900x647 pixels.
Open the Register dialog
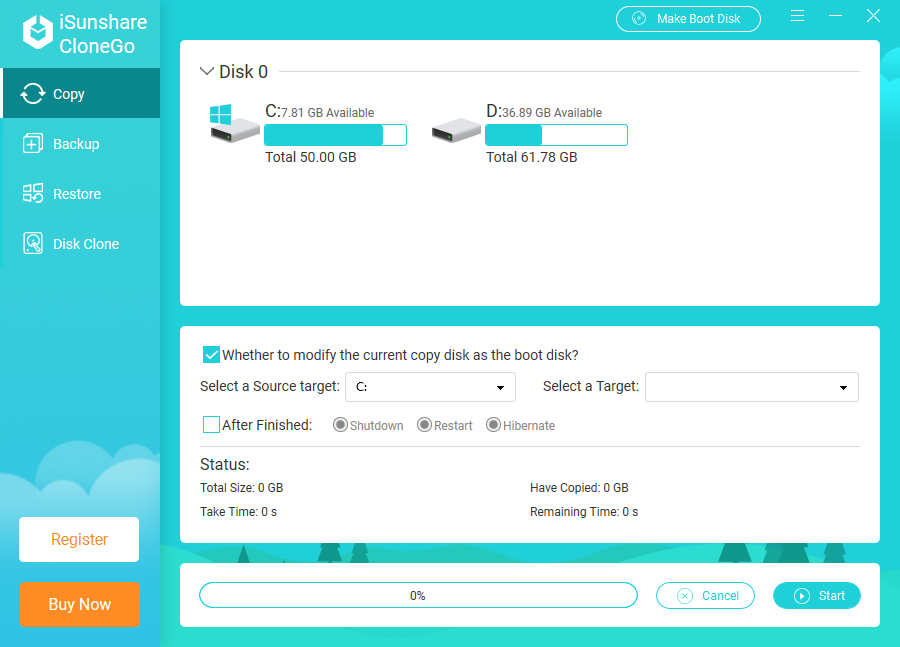(78, 539)
